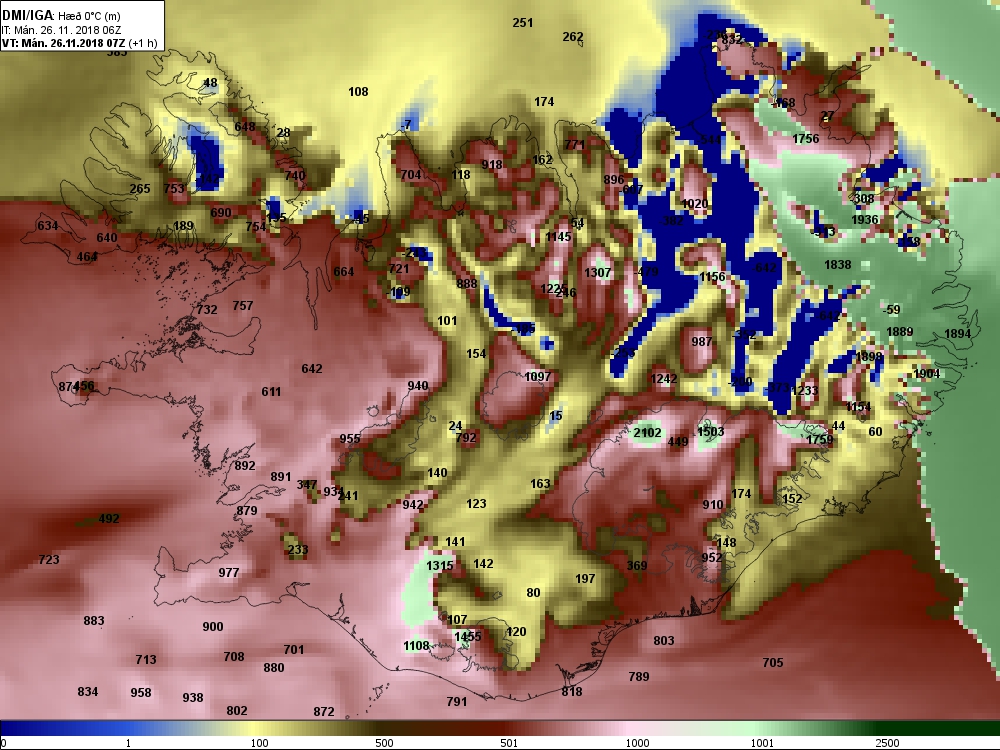Click the 'DMI/IGA: Hæð 0°C (m)' title text
The width and height of the screenshot is (1000, 750).
61,17
